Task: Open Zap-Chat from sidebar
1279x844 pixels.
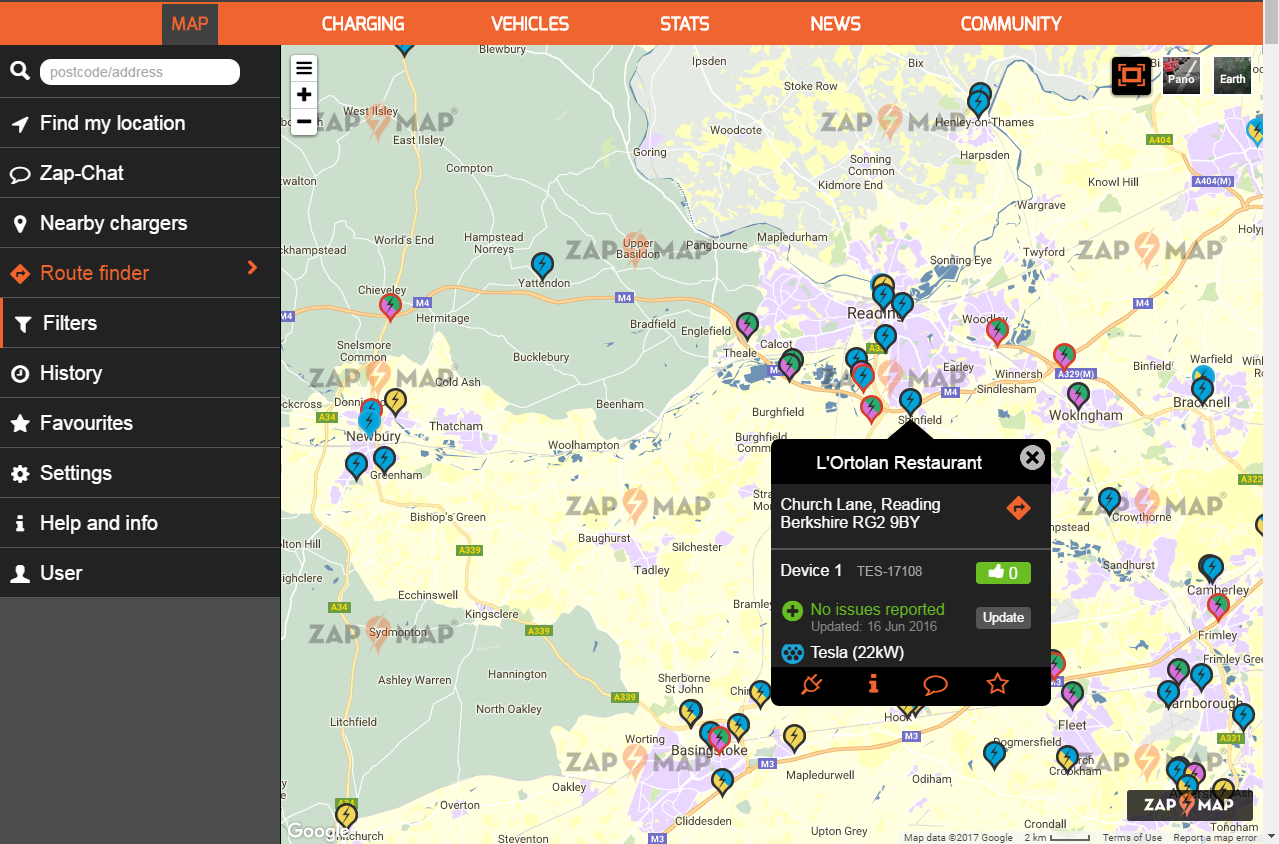Action: 140,173
